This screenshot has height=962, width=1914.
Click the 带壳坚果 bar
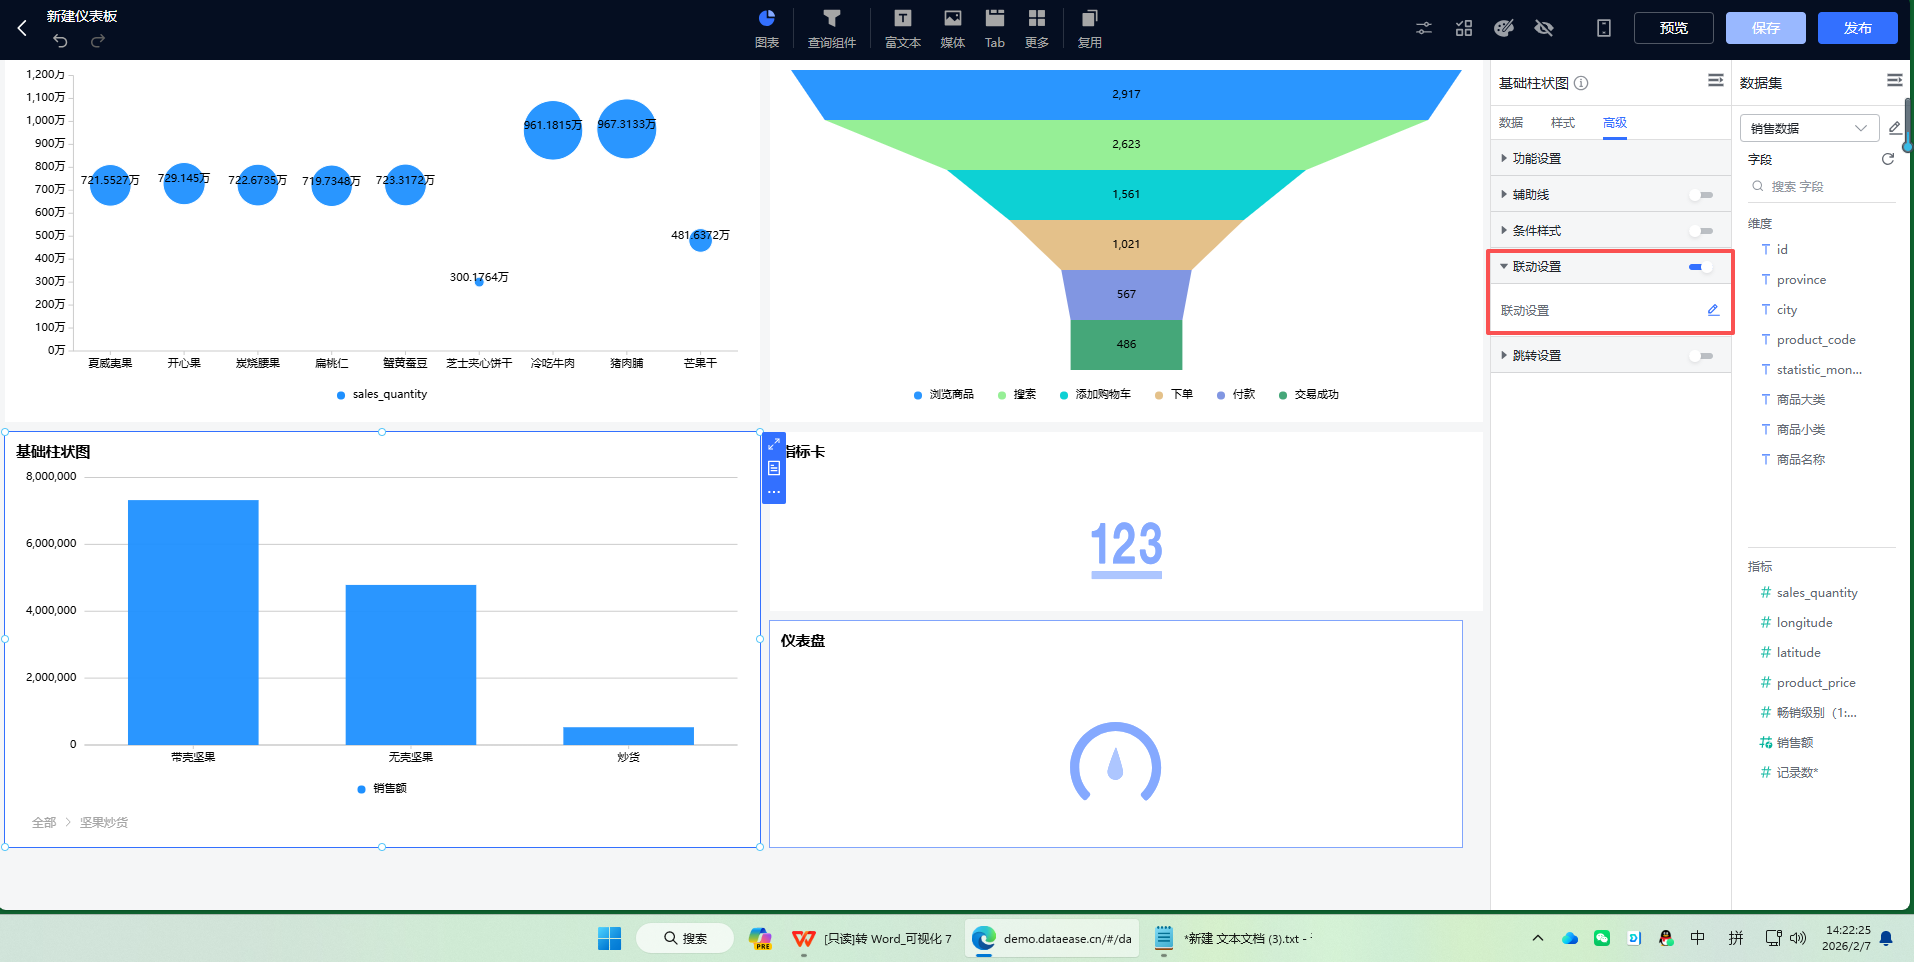pos(193,622)
